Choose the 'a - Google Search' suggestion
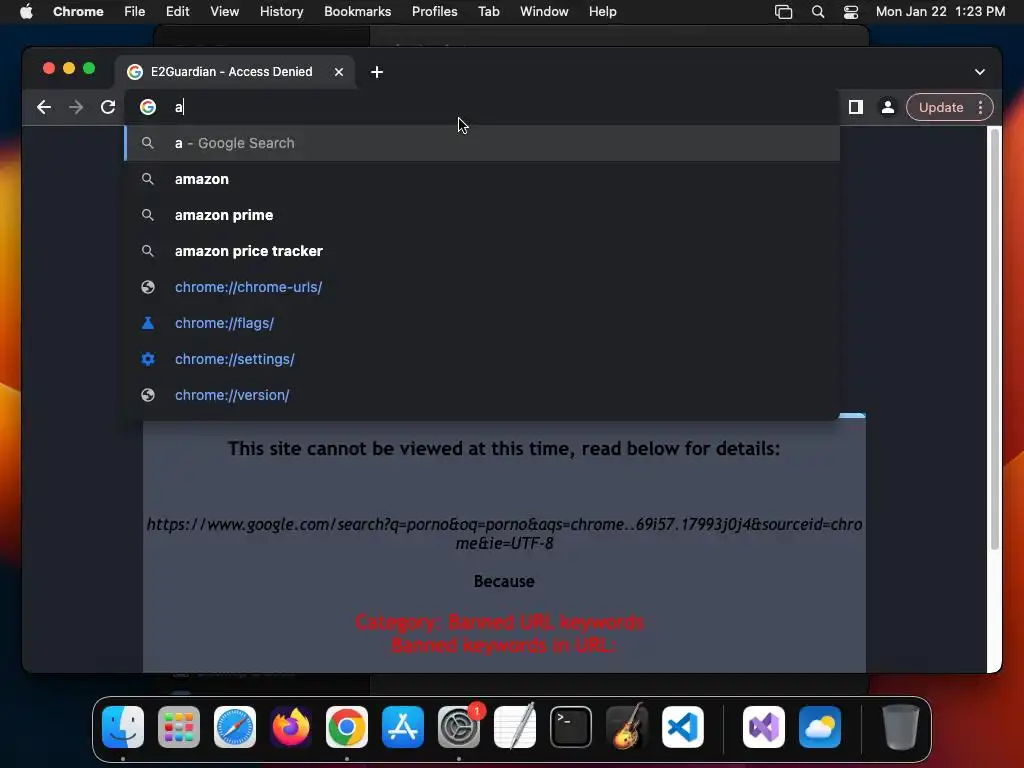The image size is (1024, 768). pos(482,143)
